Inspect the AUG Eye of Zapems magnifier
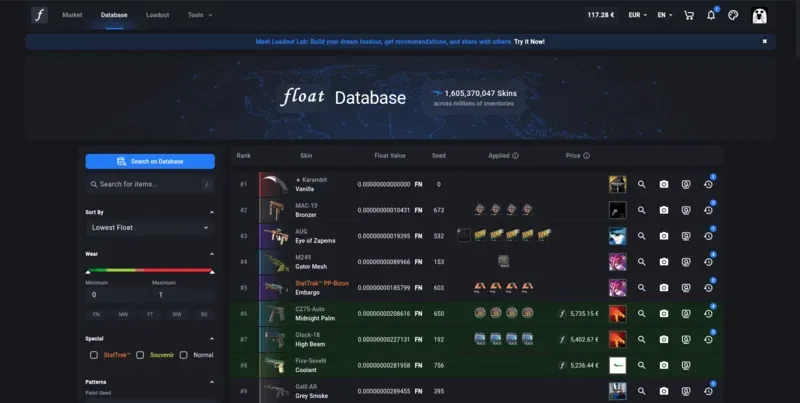Screen dimensions: 800x403 pyautogui.click(x=641, y=236)
